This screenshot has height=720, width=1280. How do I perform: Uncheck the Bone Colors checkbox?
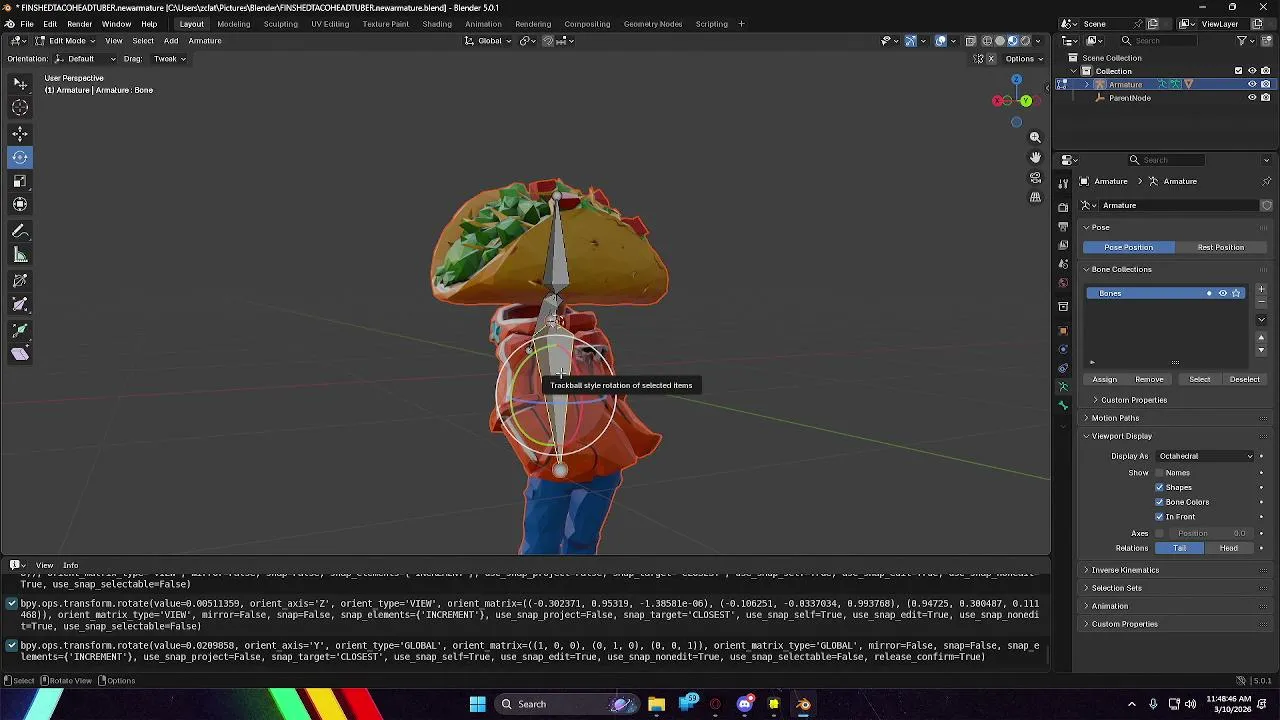point(1160,502)
